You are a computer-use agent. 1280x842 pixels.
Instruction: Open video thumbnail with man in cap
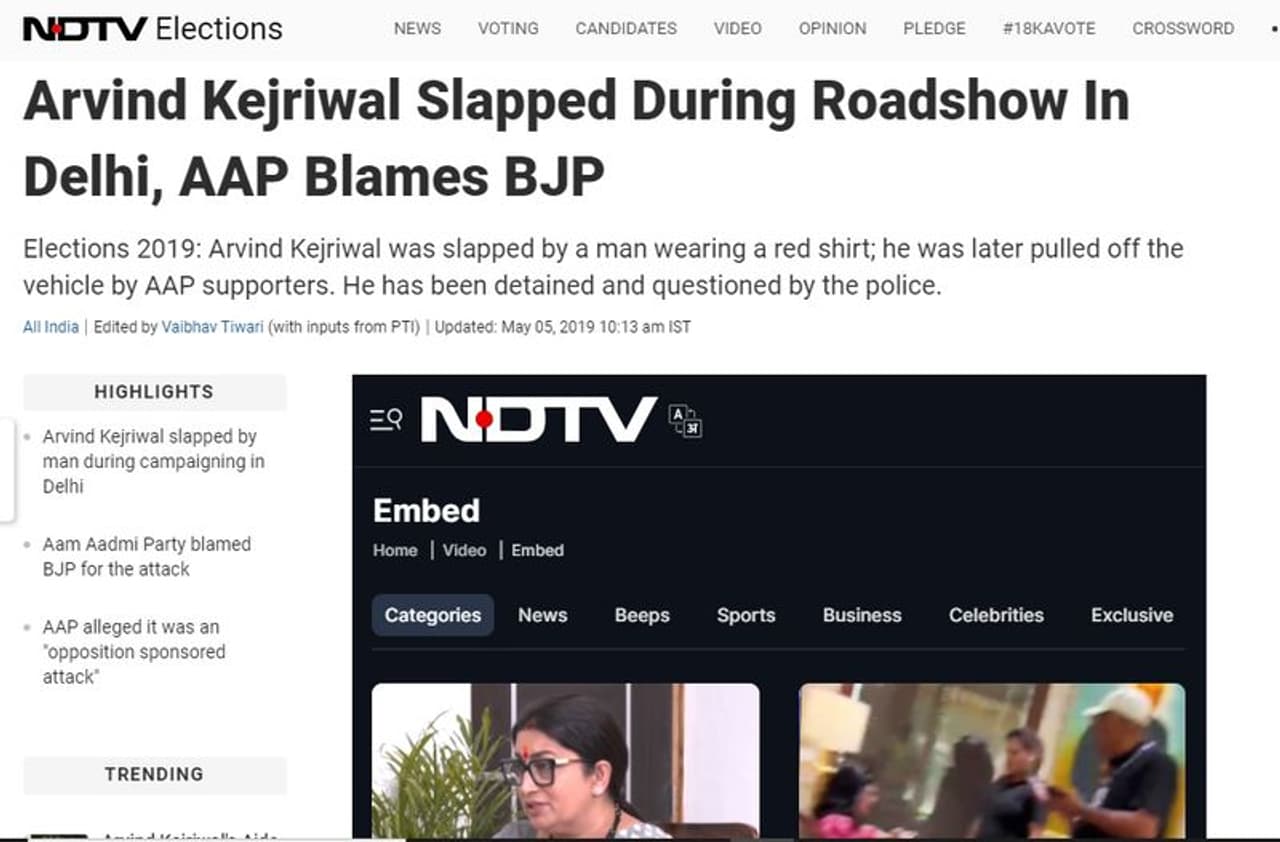[992, 761]
